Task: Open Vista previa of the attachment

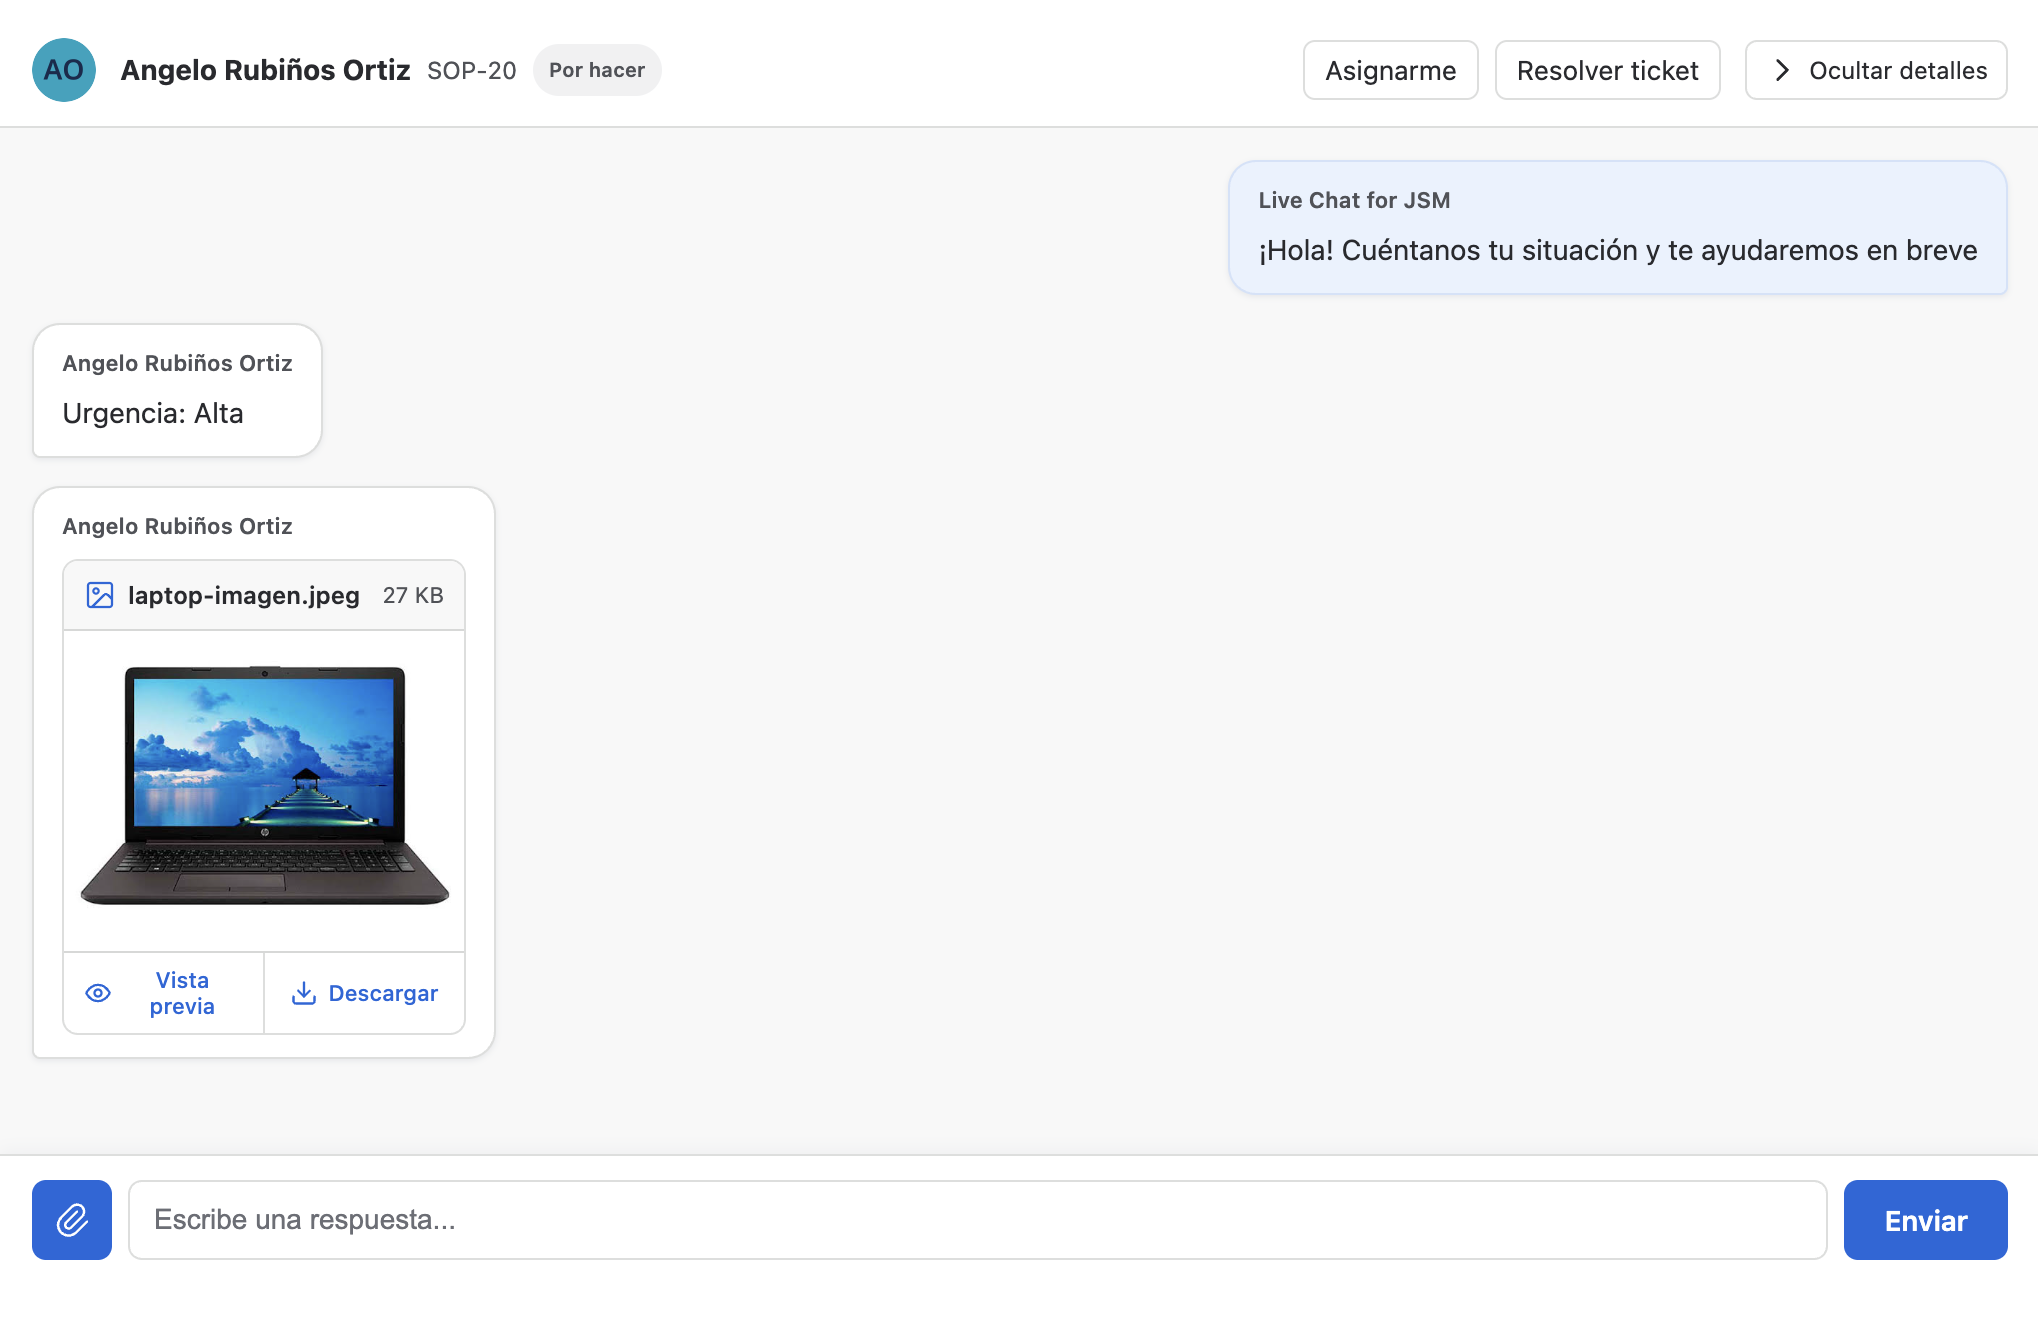Action: (164, 993)
